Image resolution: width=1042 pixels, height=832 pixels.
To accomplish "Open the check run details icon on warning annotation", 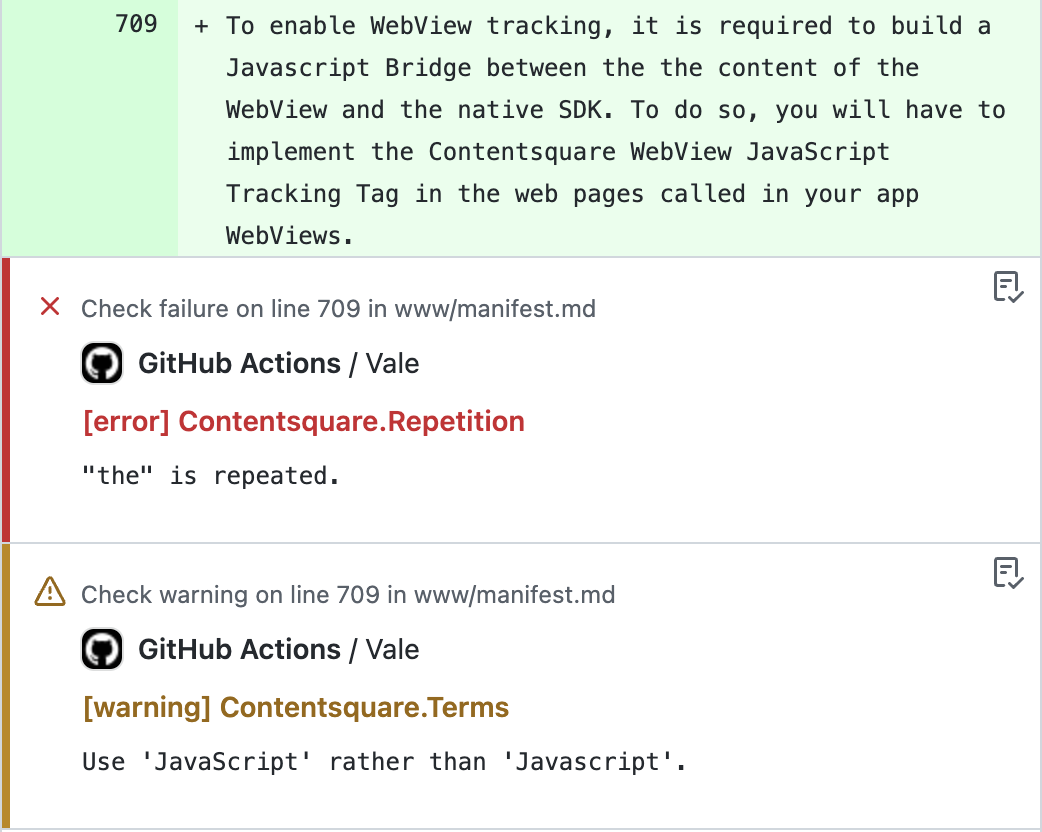I will (x=1008, y=574).
